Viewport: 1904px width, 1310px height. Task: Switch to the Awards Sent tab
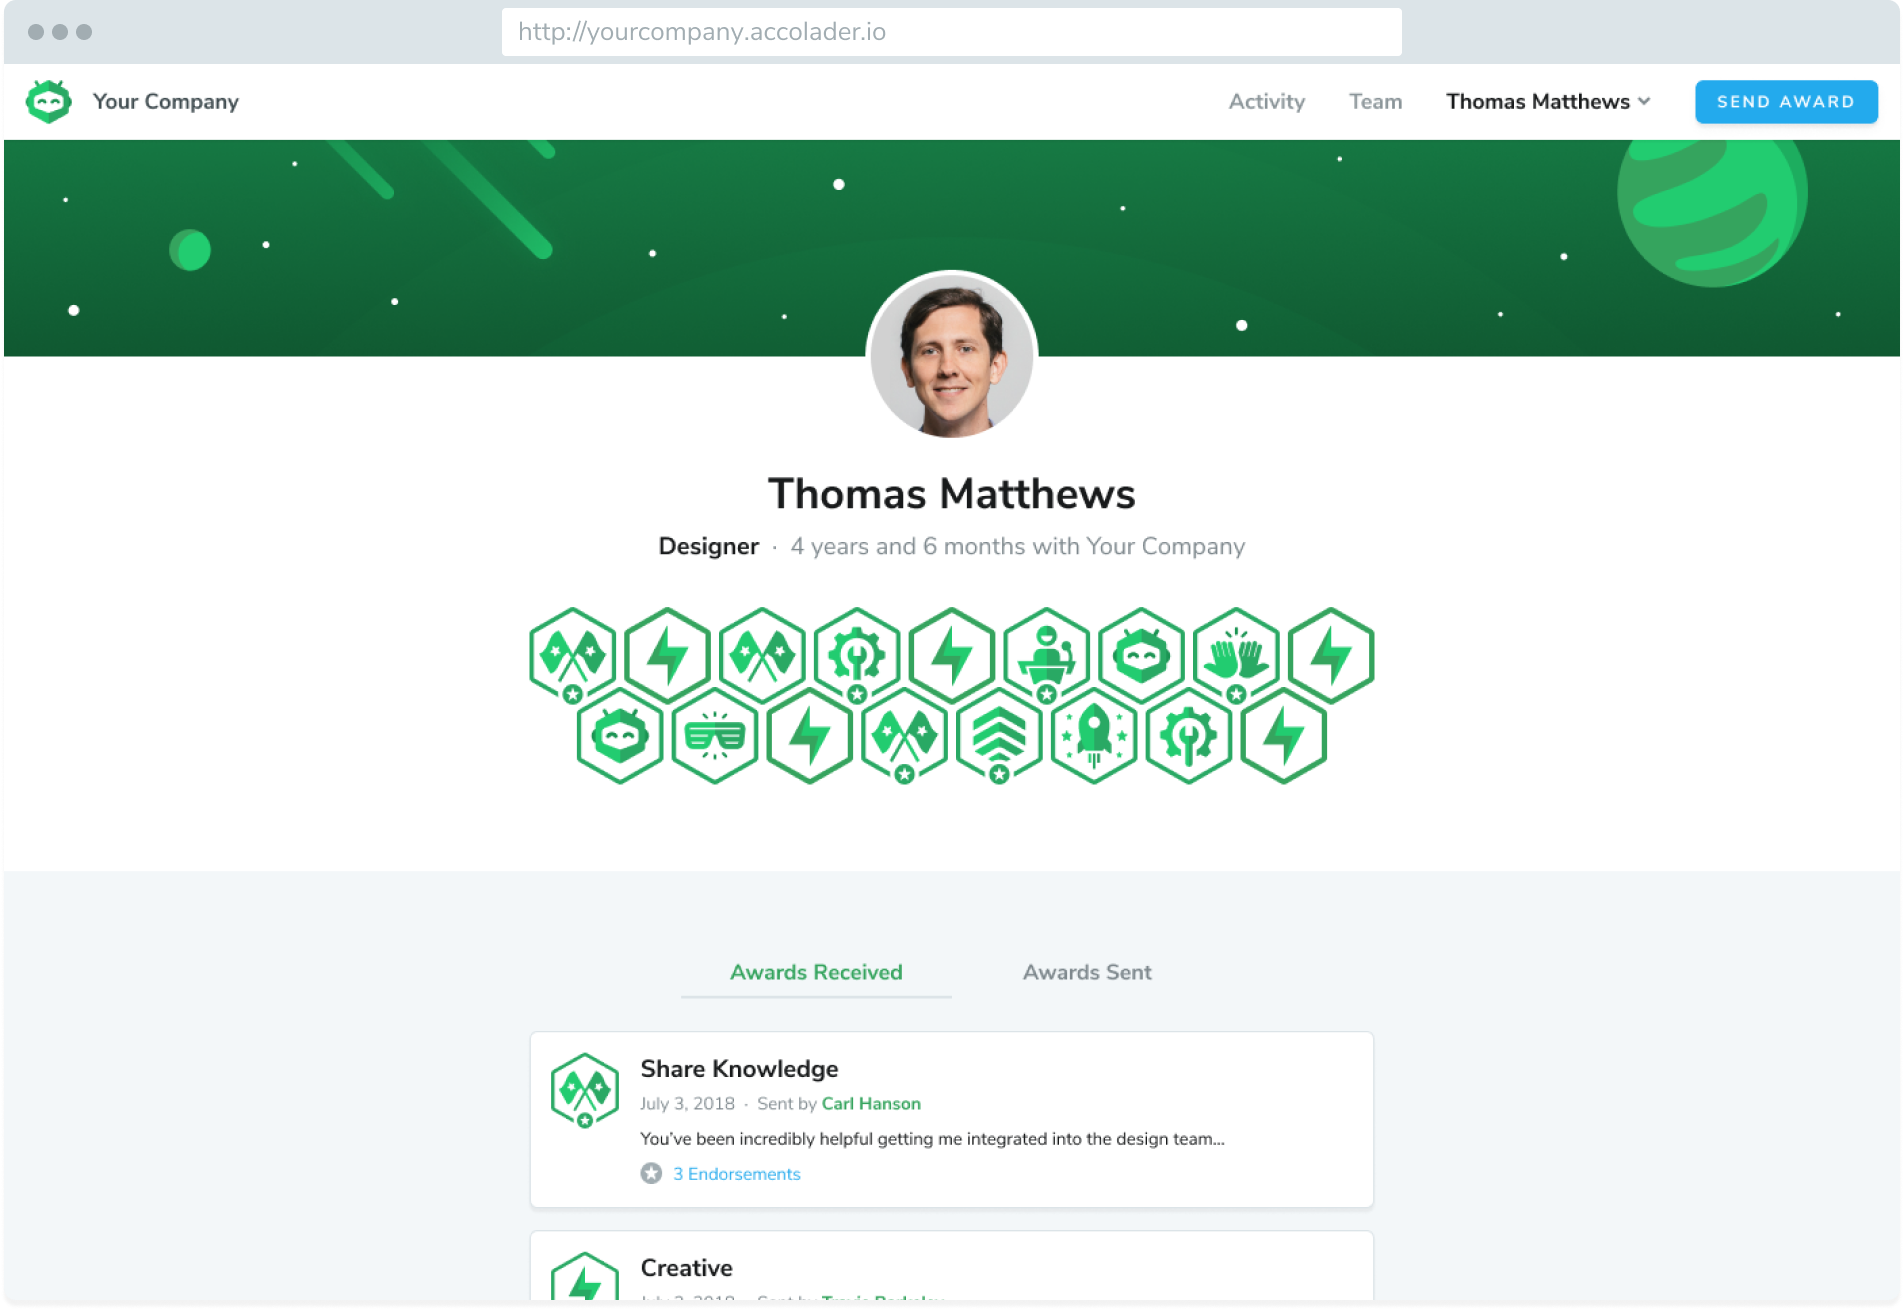click(x=1086, y=972)
